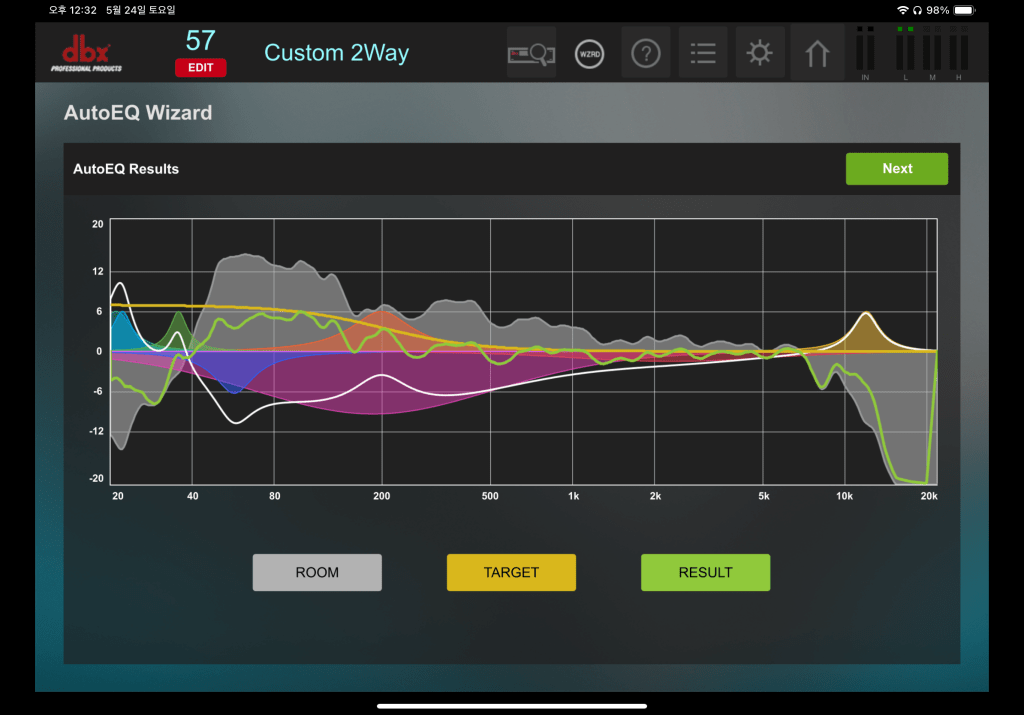Open the device search icon
Image resolution: width=1024 pixels, height=715 pixels.
531,53
